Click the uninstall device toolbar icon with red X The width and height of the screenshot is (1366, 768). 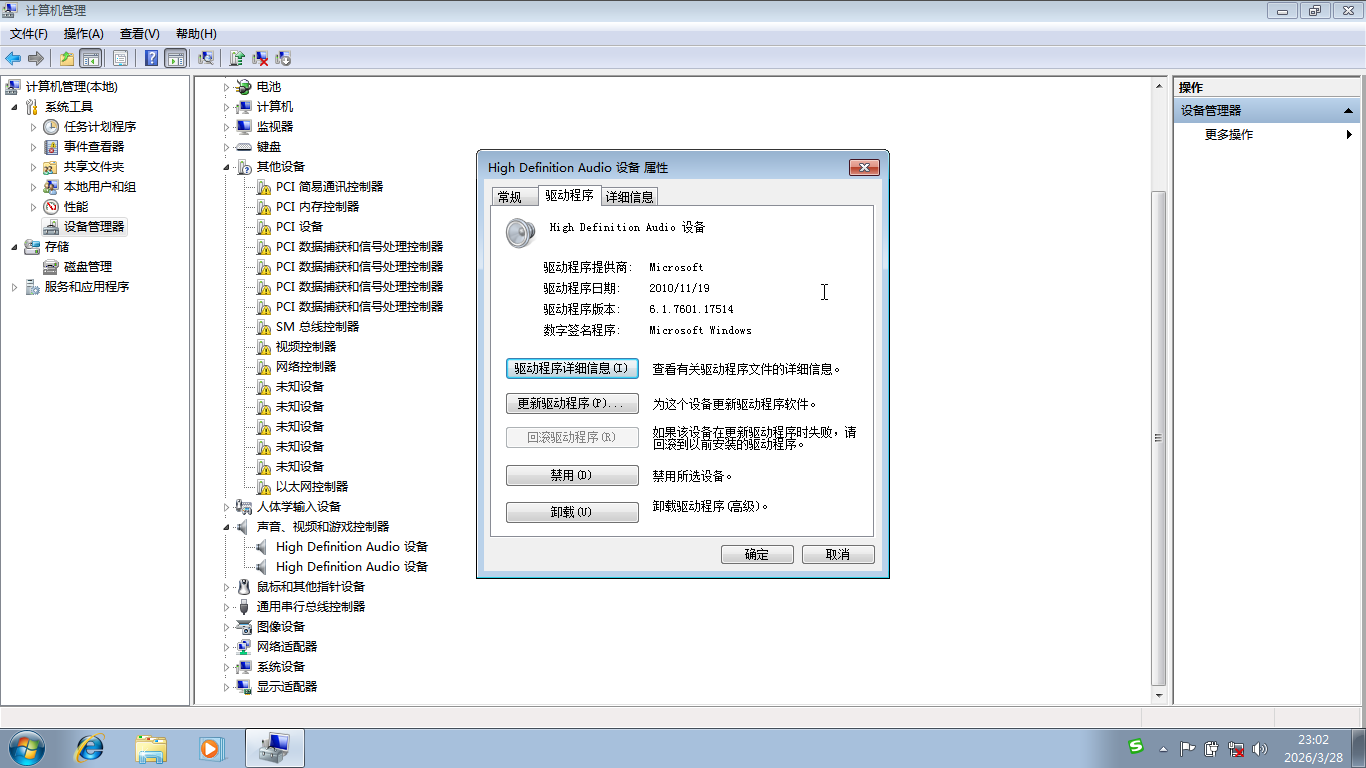[x=260, y=58]
